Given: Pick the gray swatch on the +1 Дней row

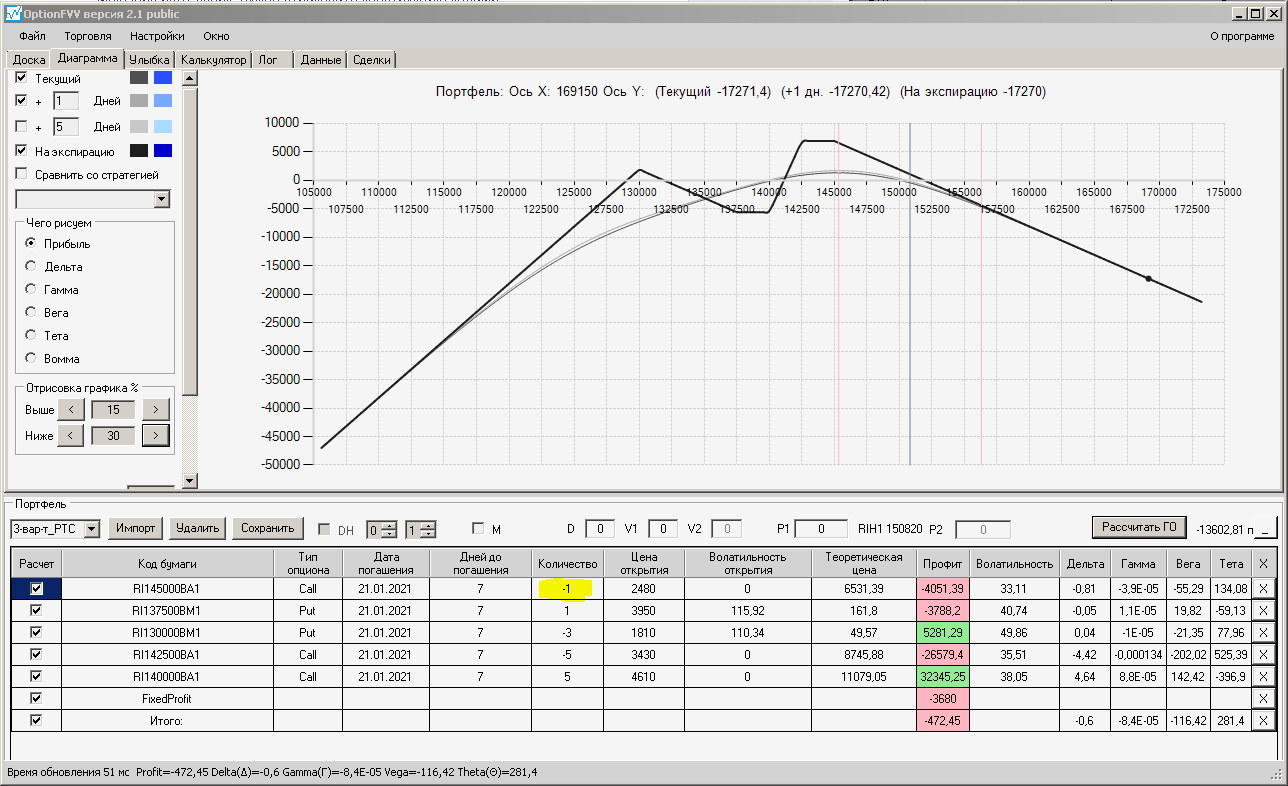Looking at the screenshot, I should (139, 101).
